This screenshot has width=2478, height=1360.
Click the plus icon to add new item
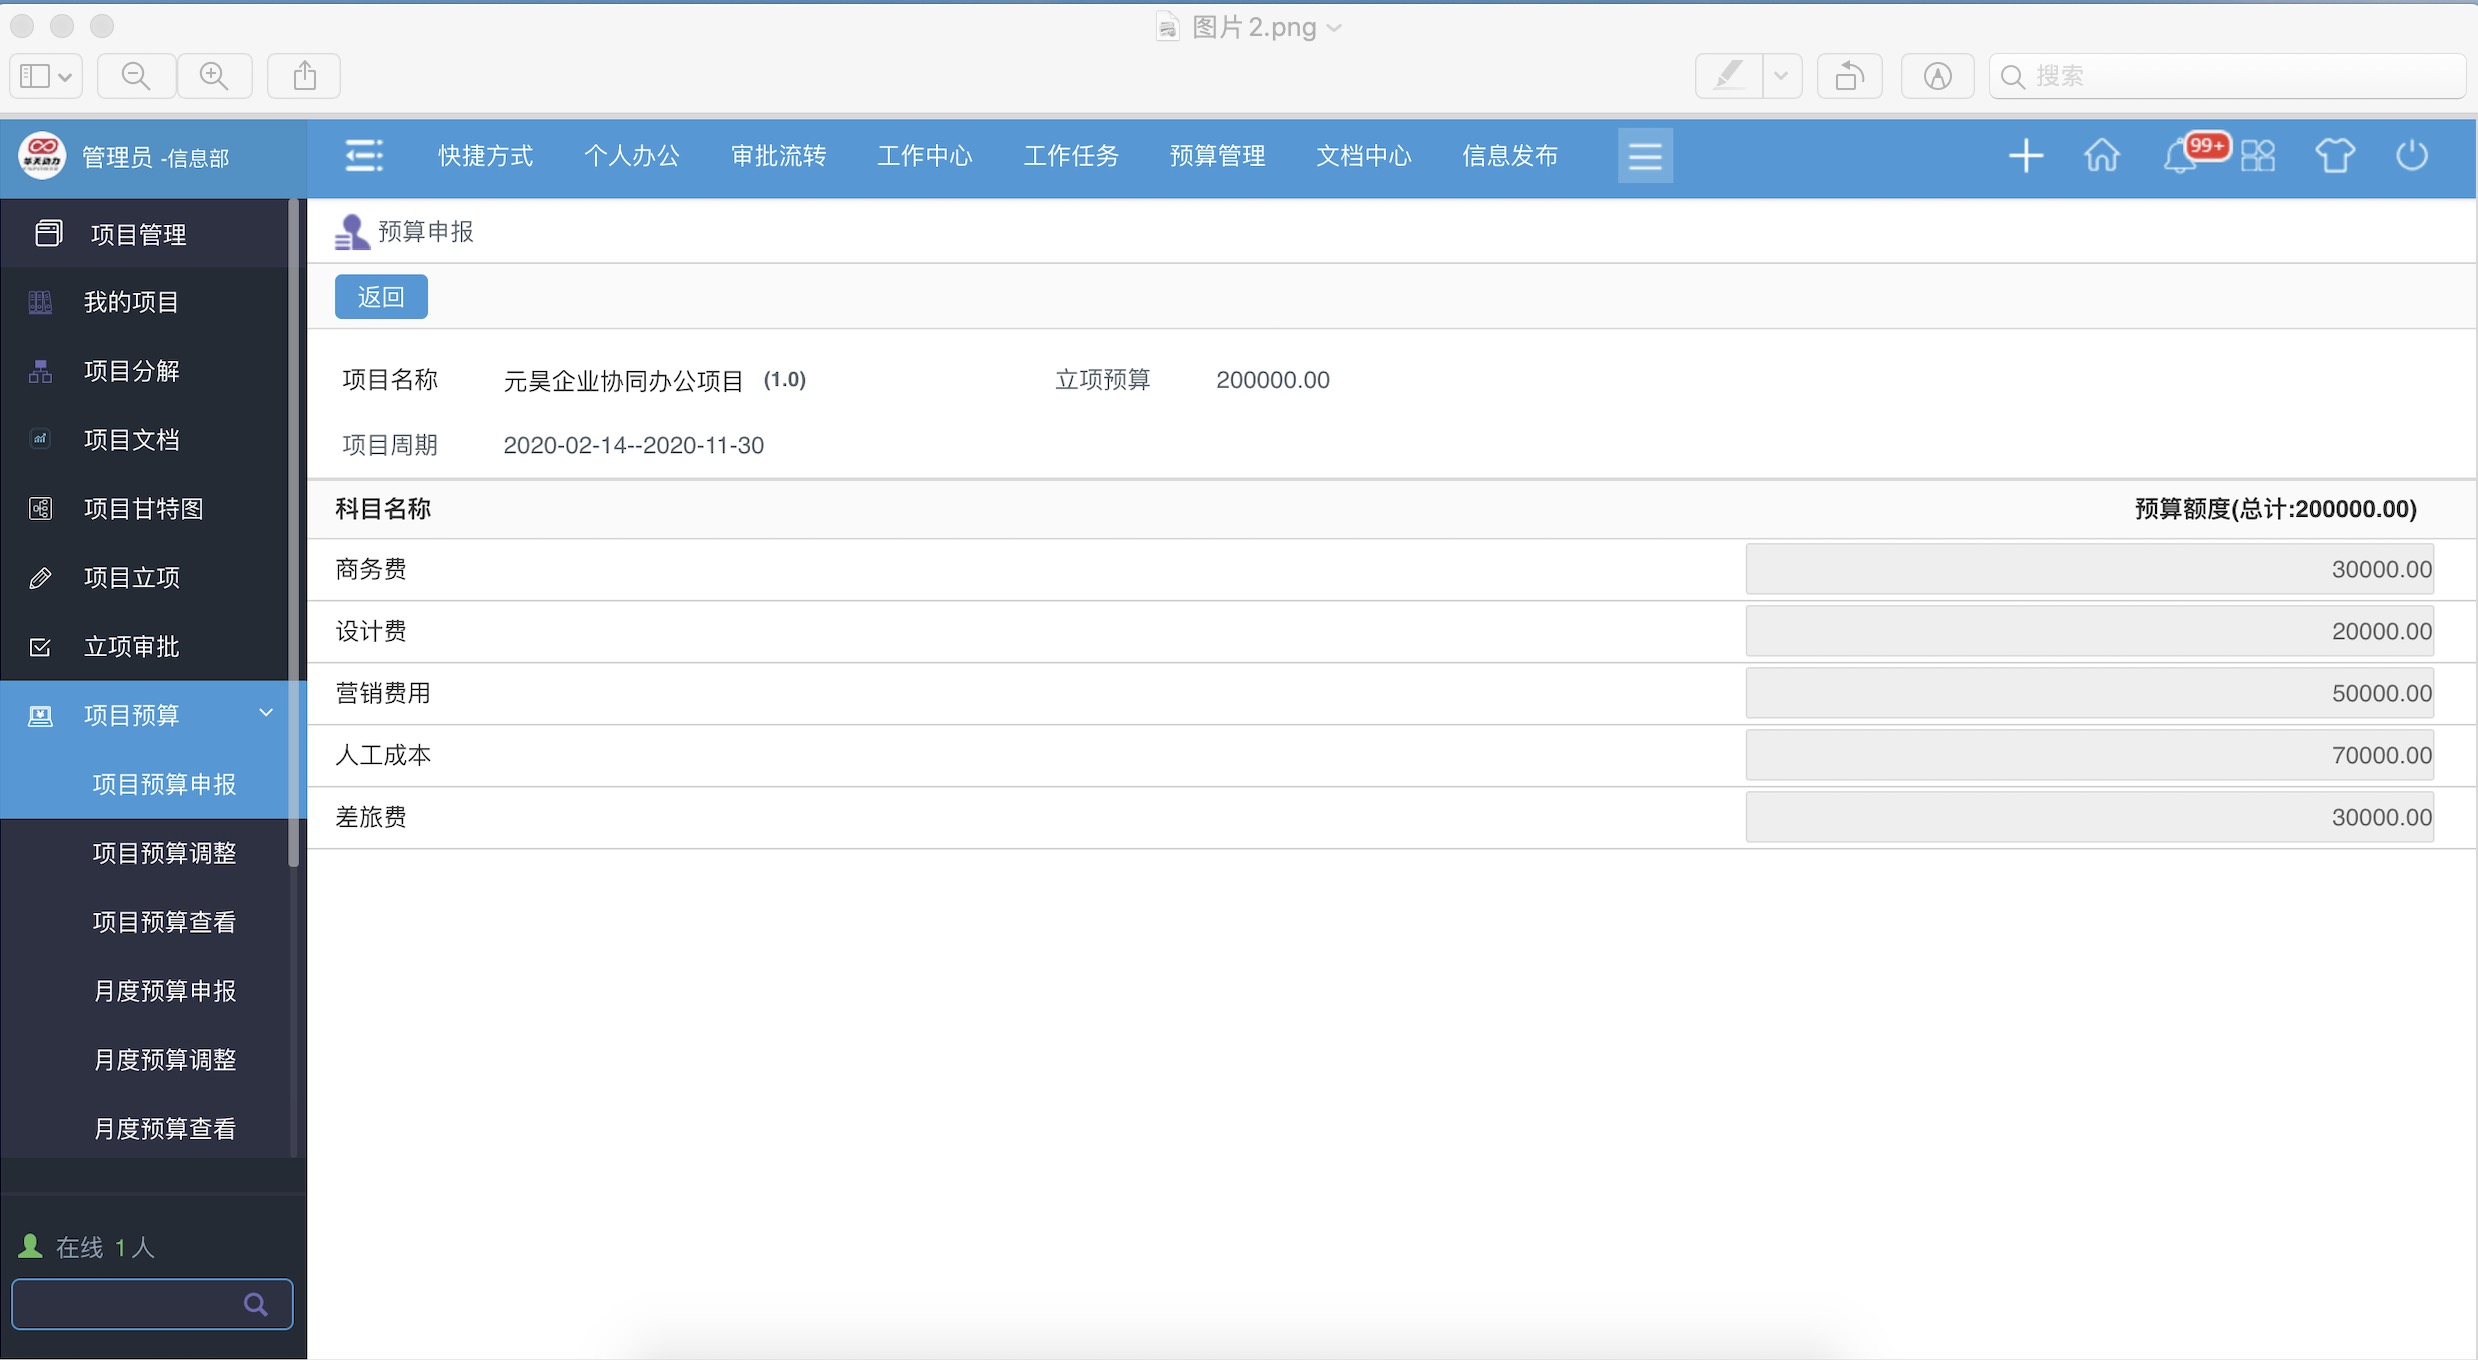tap(2026, 155)
